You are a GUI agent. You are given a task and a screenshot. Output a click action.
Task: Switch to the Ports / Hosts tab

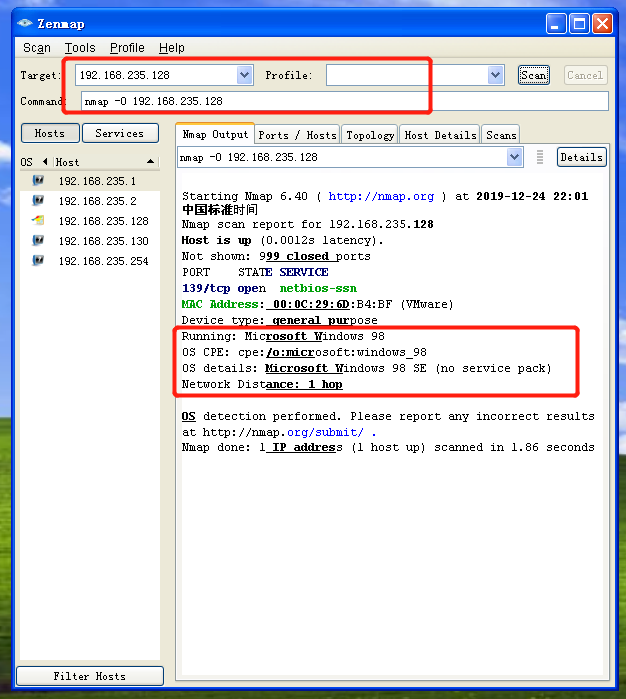pos(297,135)
